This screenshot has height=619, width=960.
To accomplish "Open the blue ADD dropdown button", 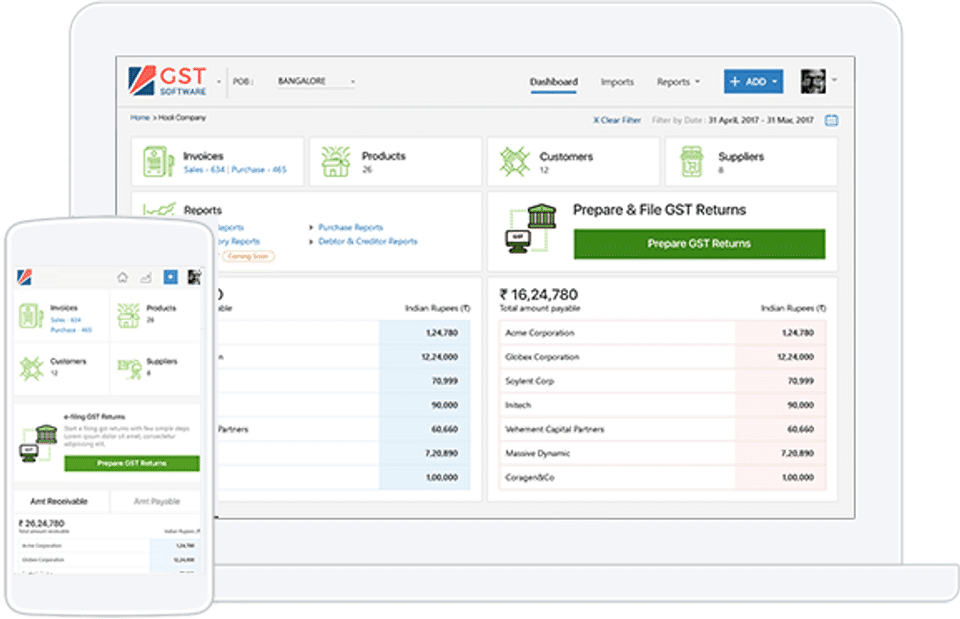I will coord(753,81).
